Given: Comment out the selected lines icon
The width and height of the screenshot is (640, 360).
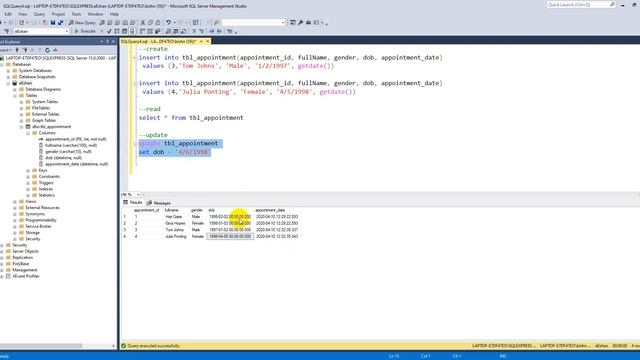Looking at the screenshot, I should (x=194, y=31).
